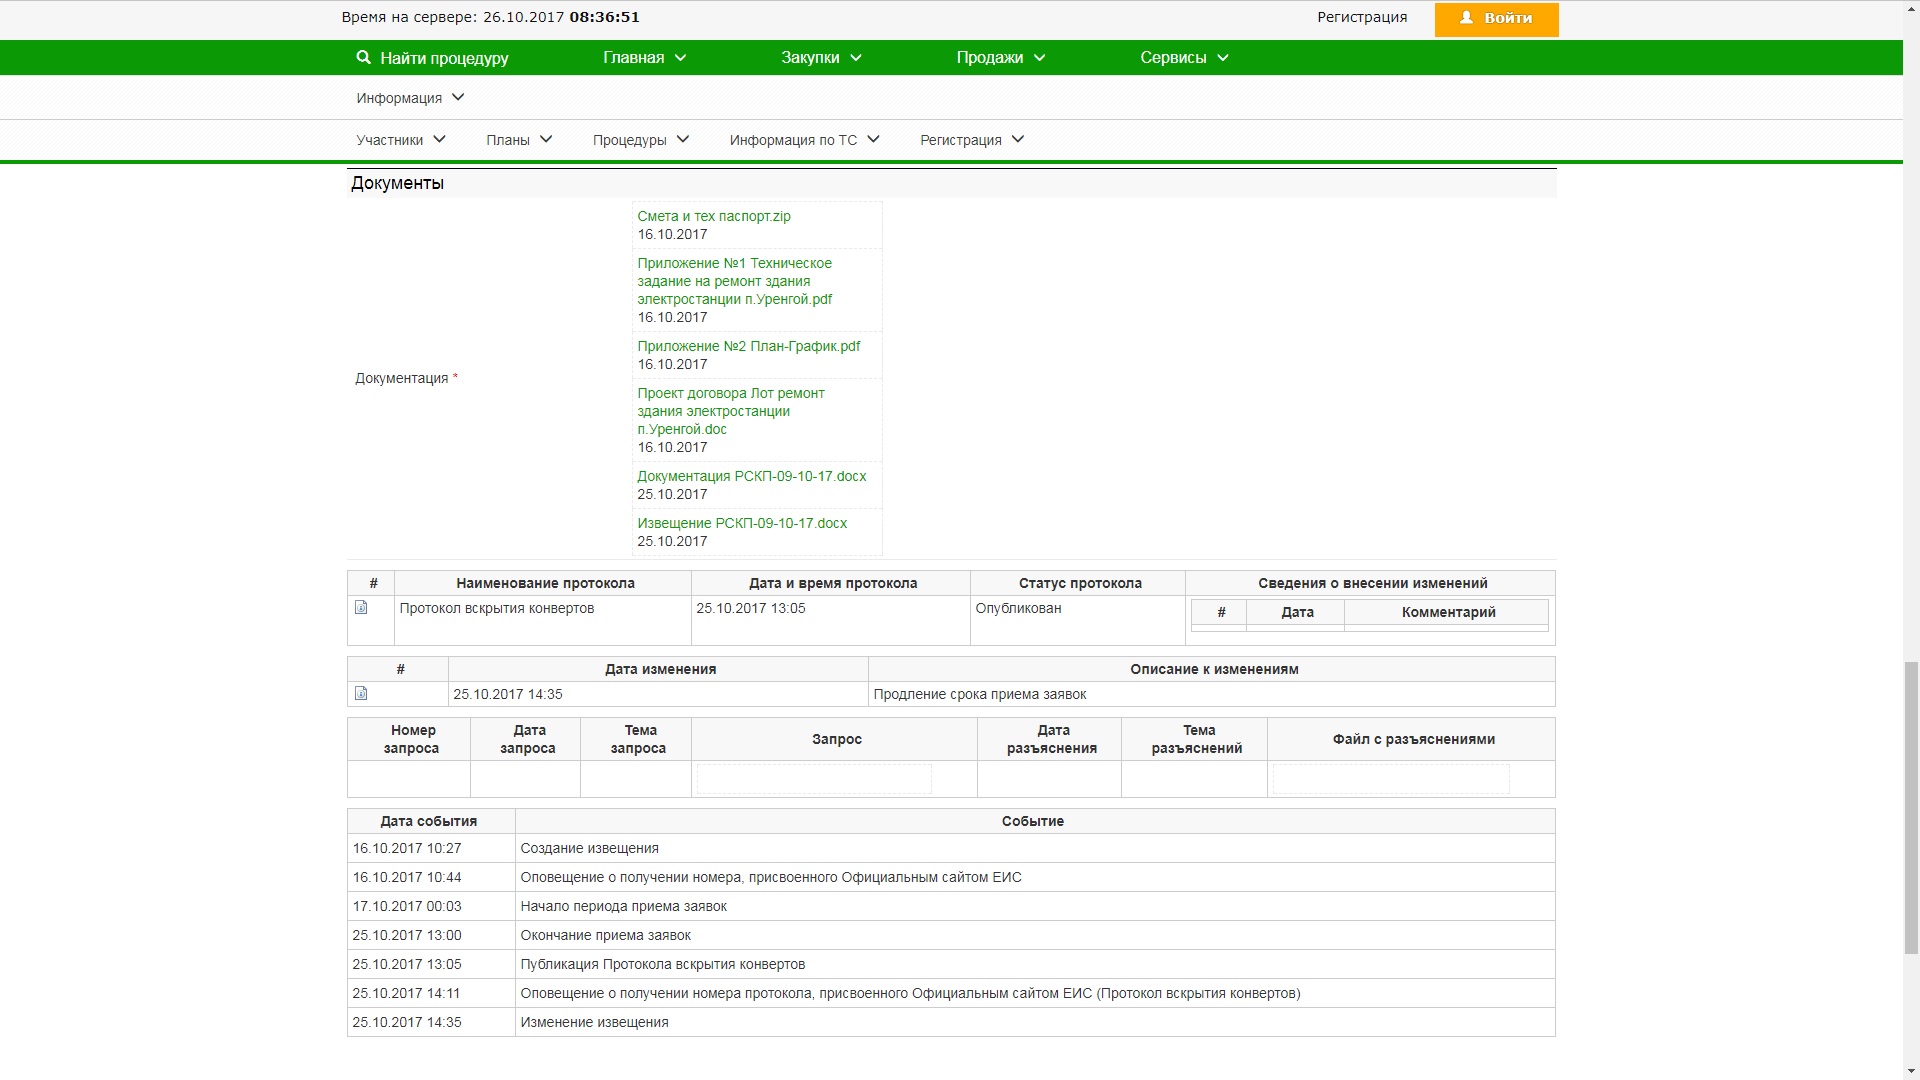Click the user icon on Войти button
Screen dimensions: 1920x1080
(x=1466, y=18)
